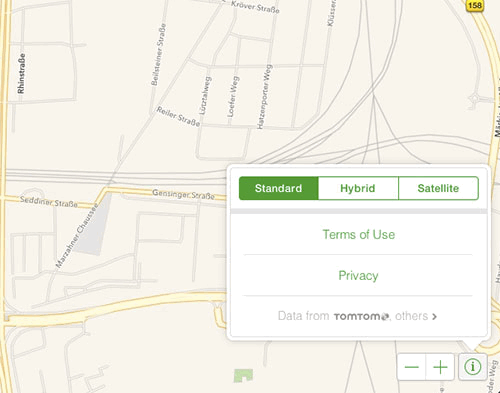The width and height of the screenshot is (500, 393).
Task: Click the info (i) button
Action: click(472, 367)
